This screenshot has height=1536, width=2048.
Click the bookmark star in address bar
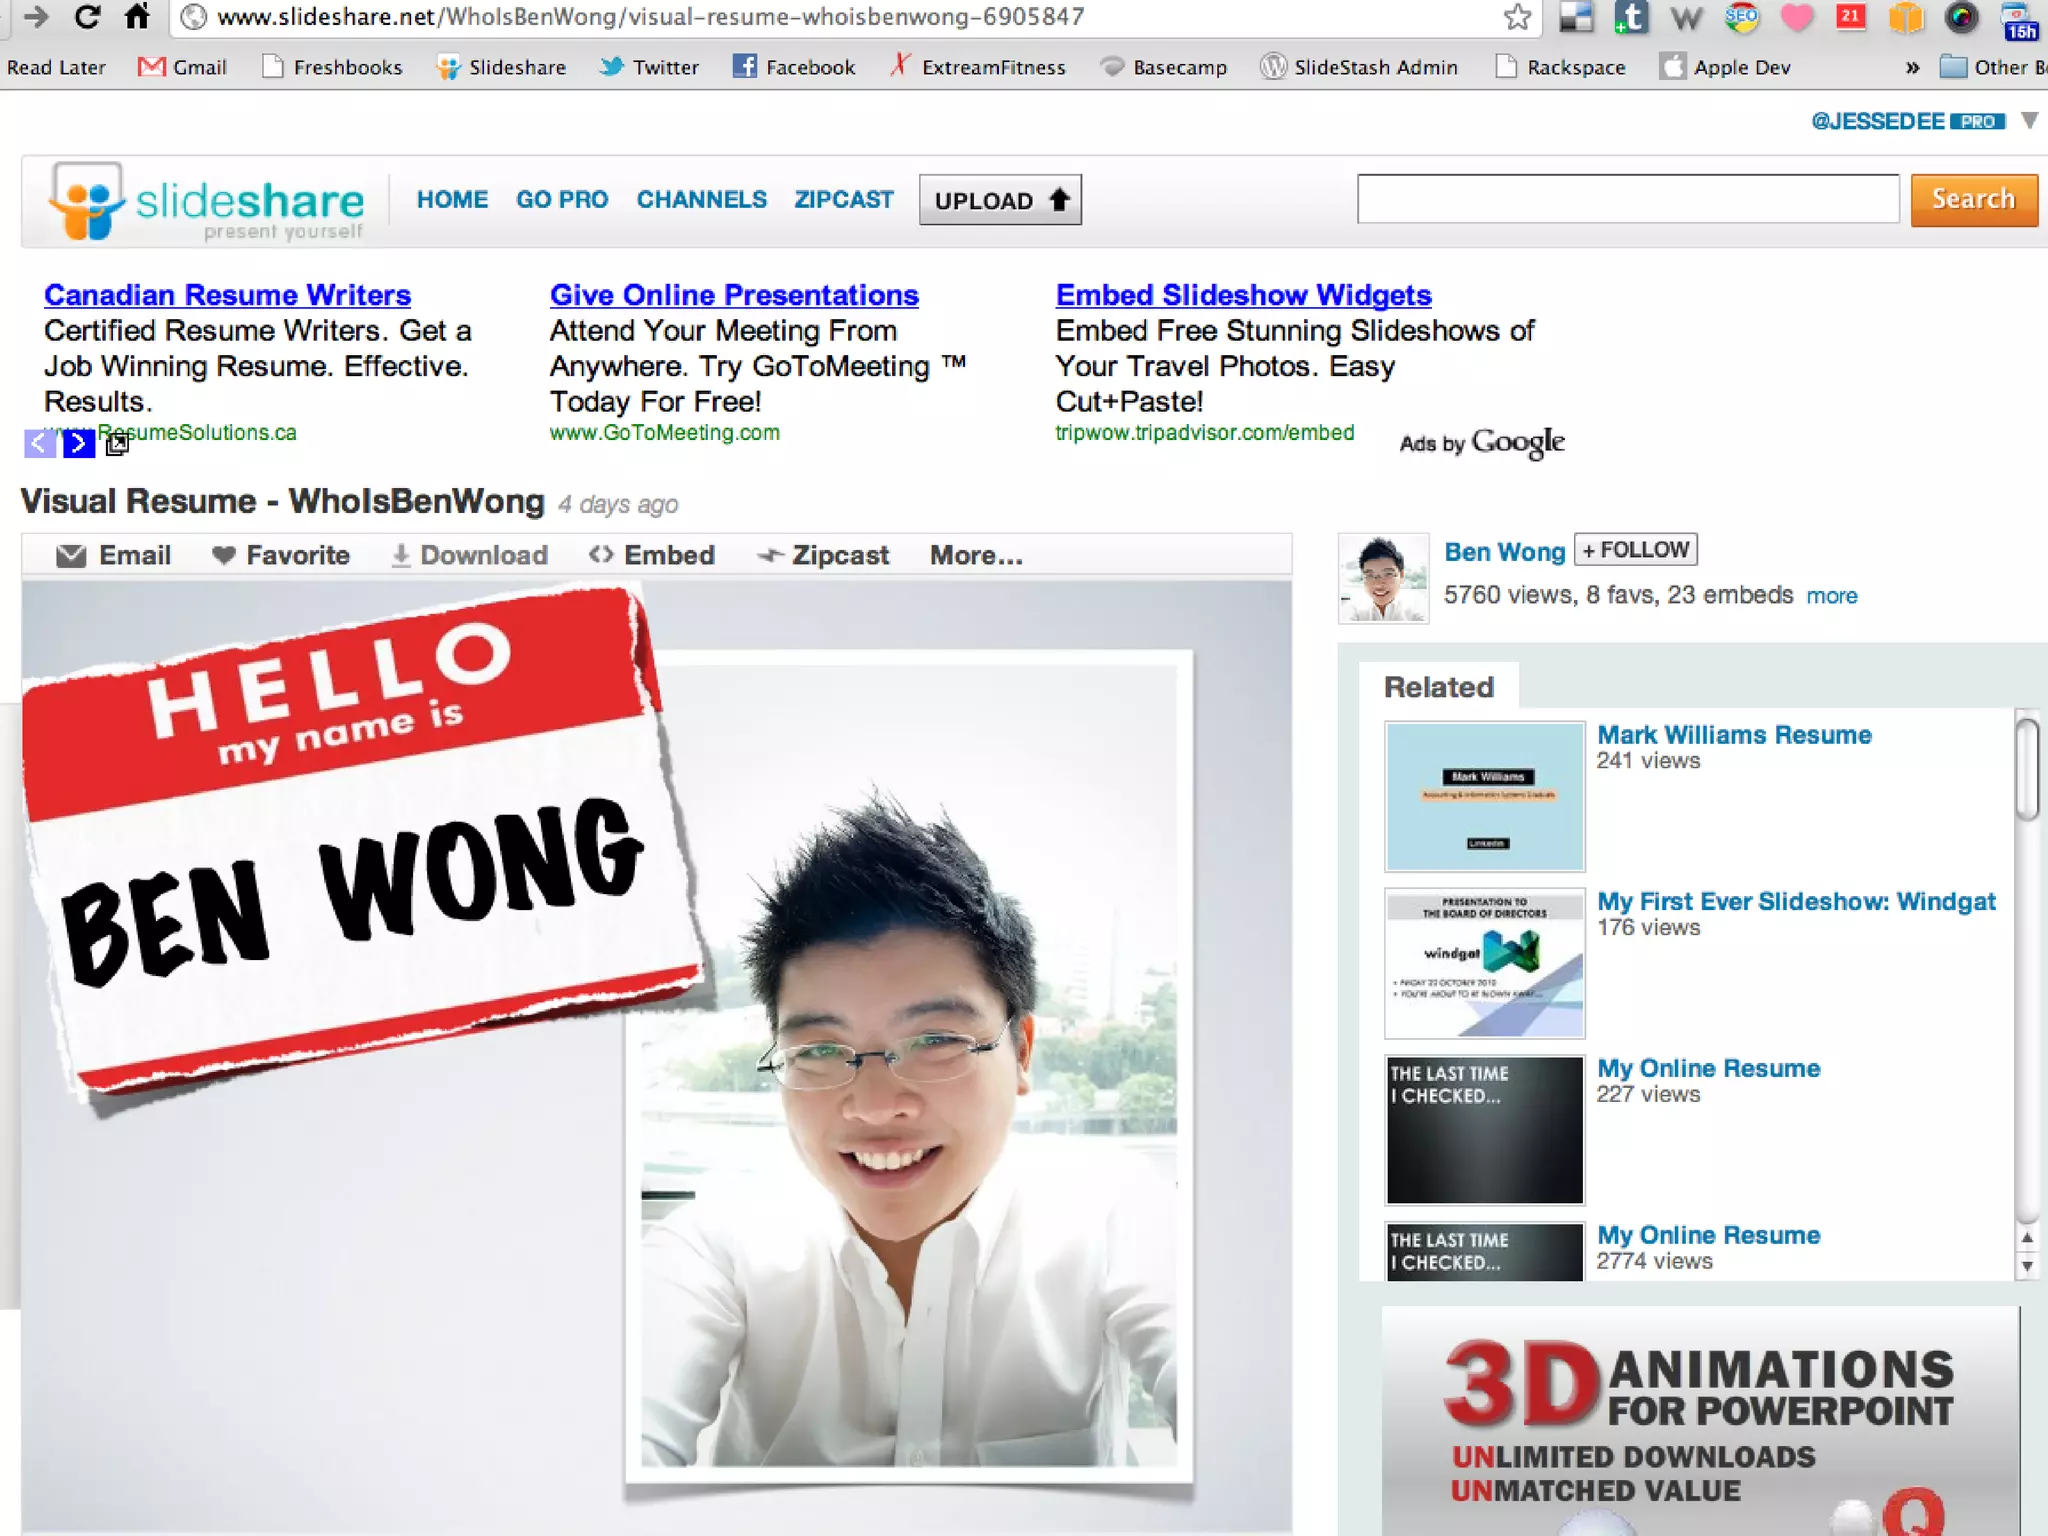(1517, 17)
